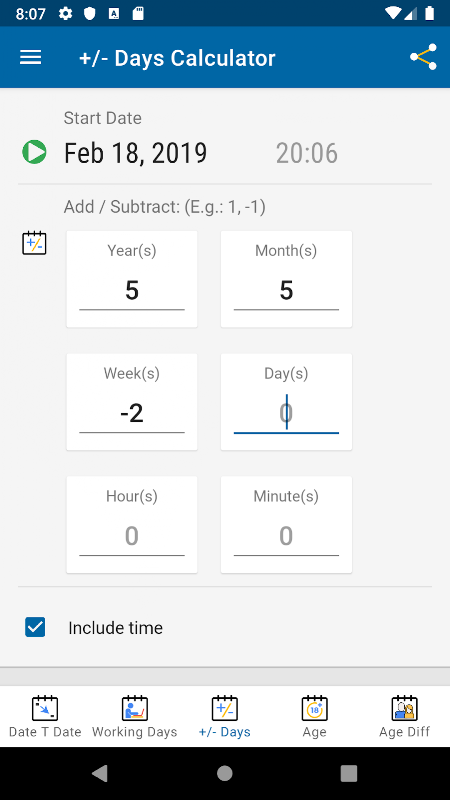Open the hamburger navigation menu
The width and height of the screenshot is (450, 800).
click(31, 58)
